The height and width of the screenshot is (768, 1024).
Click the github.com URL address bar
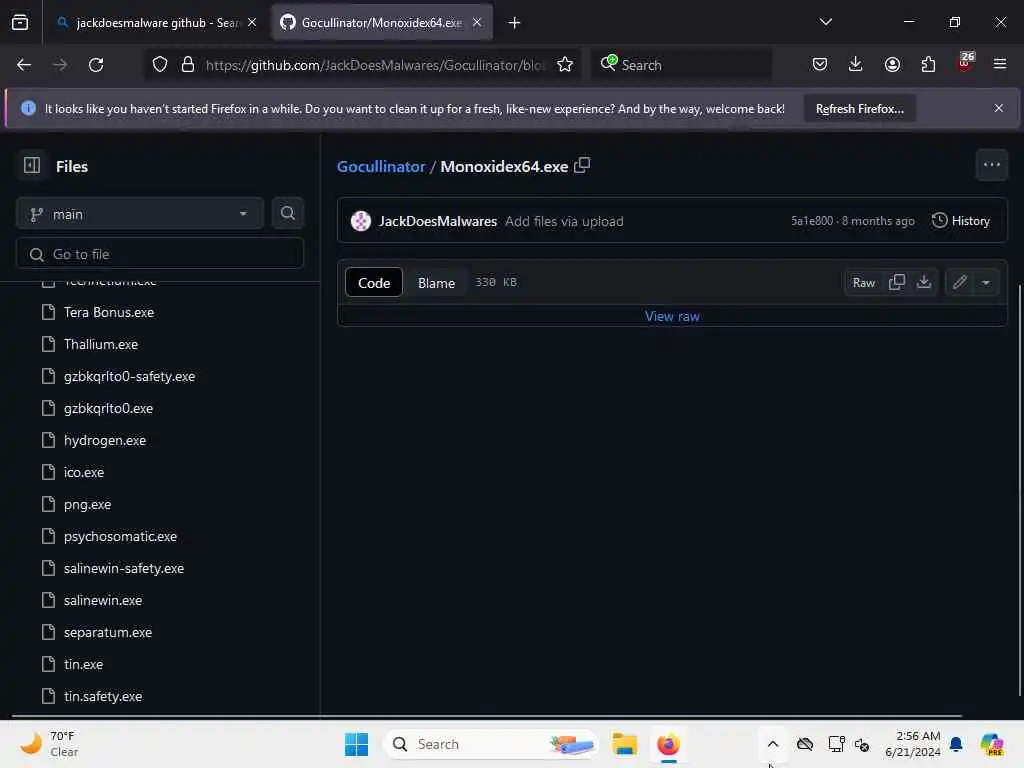coord(375,65)
